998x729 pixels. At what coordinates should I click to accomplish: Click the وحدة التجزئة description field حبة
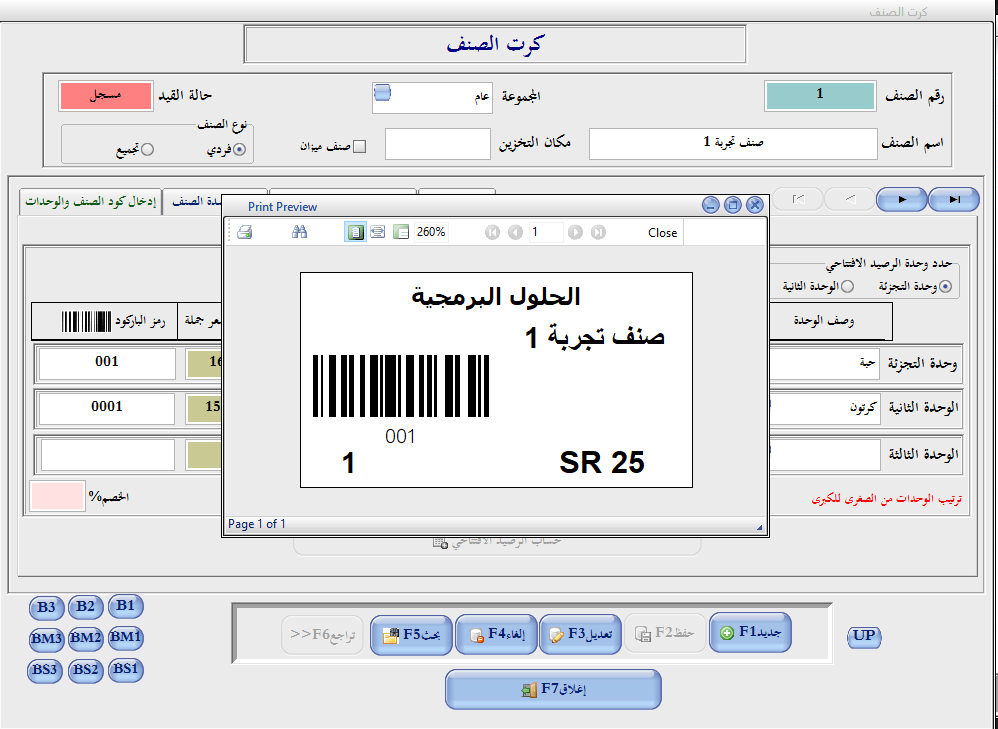click(824, 364)
